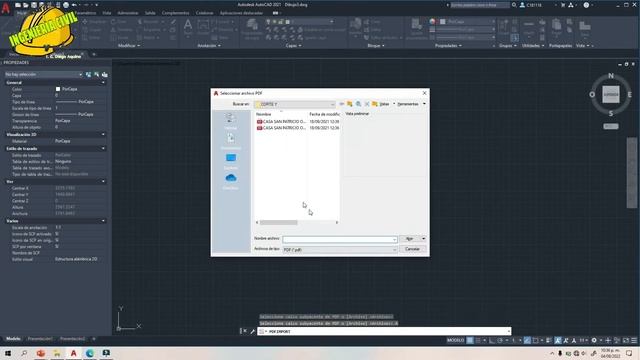Click the Quick Select icon in Propiedades panel
The image size is (640, 360).
105,74
